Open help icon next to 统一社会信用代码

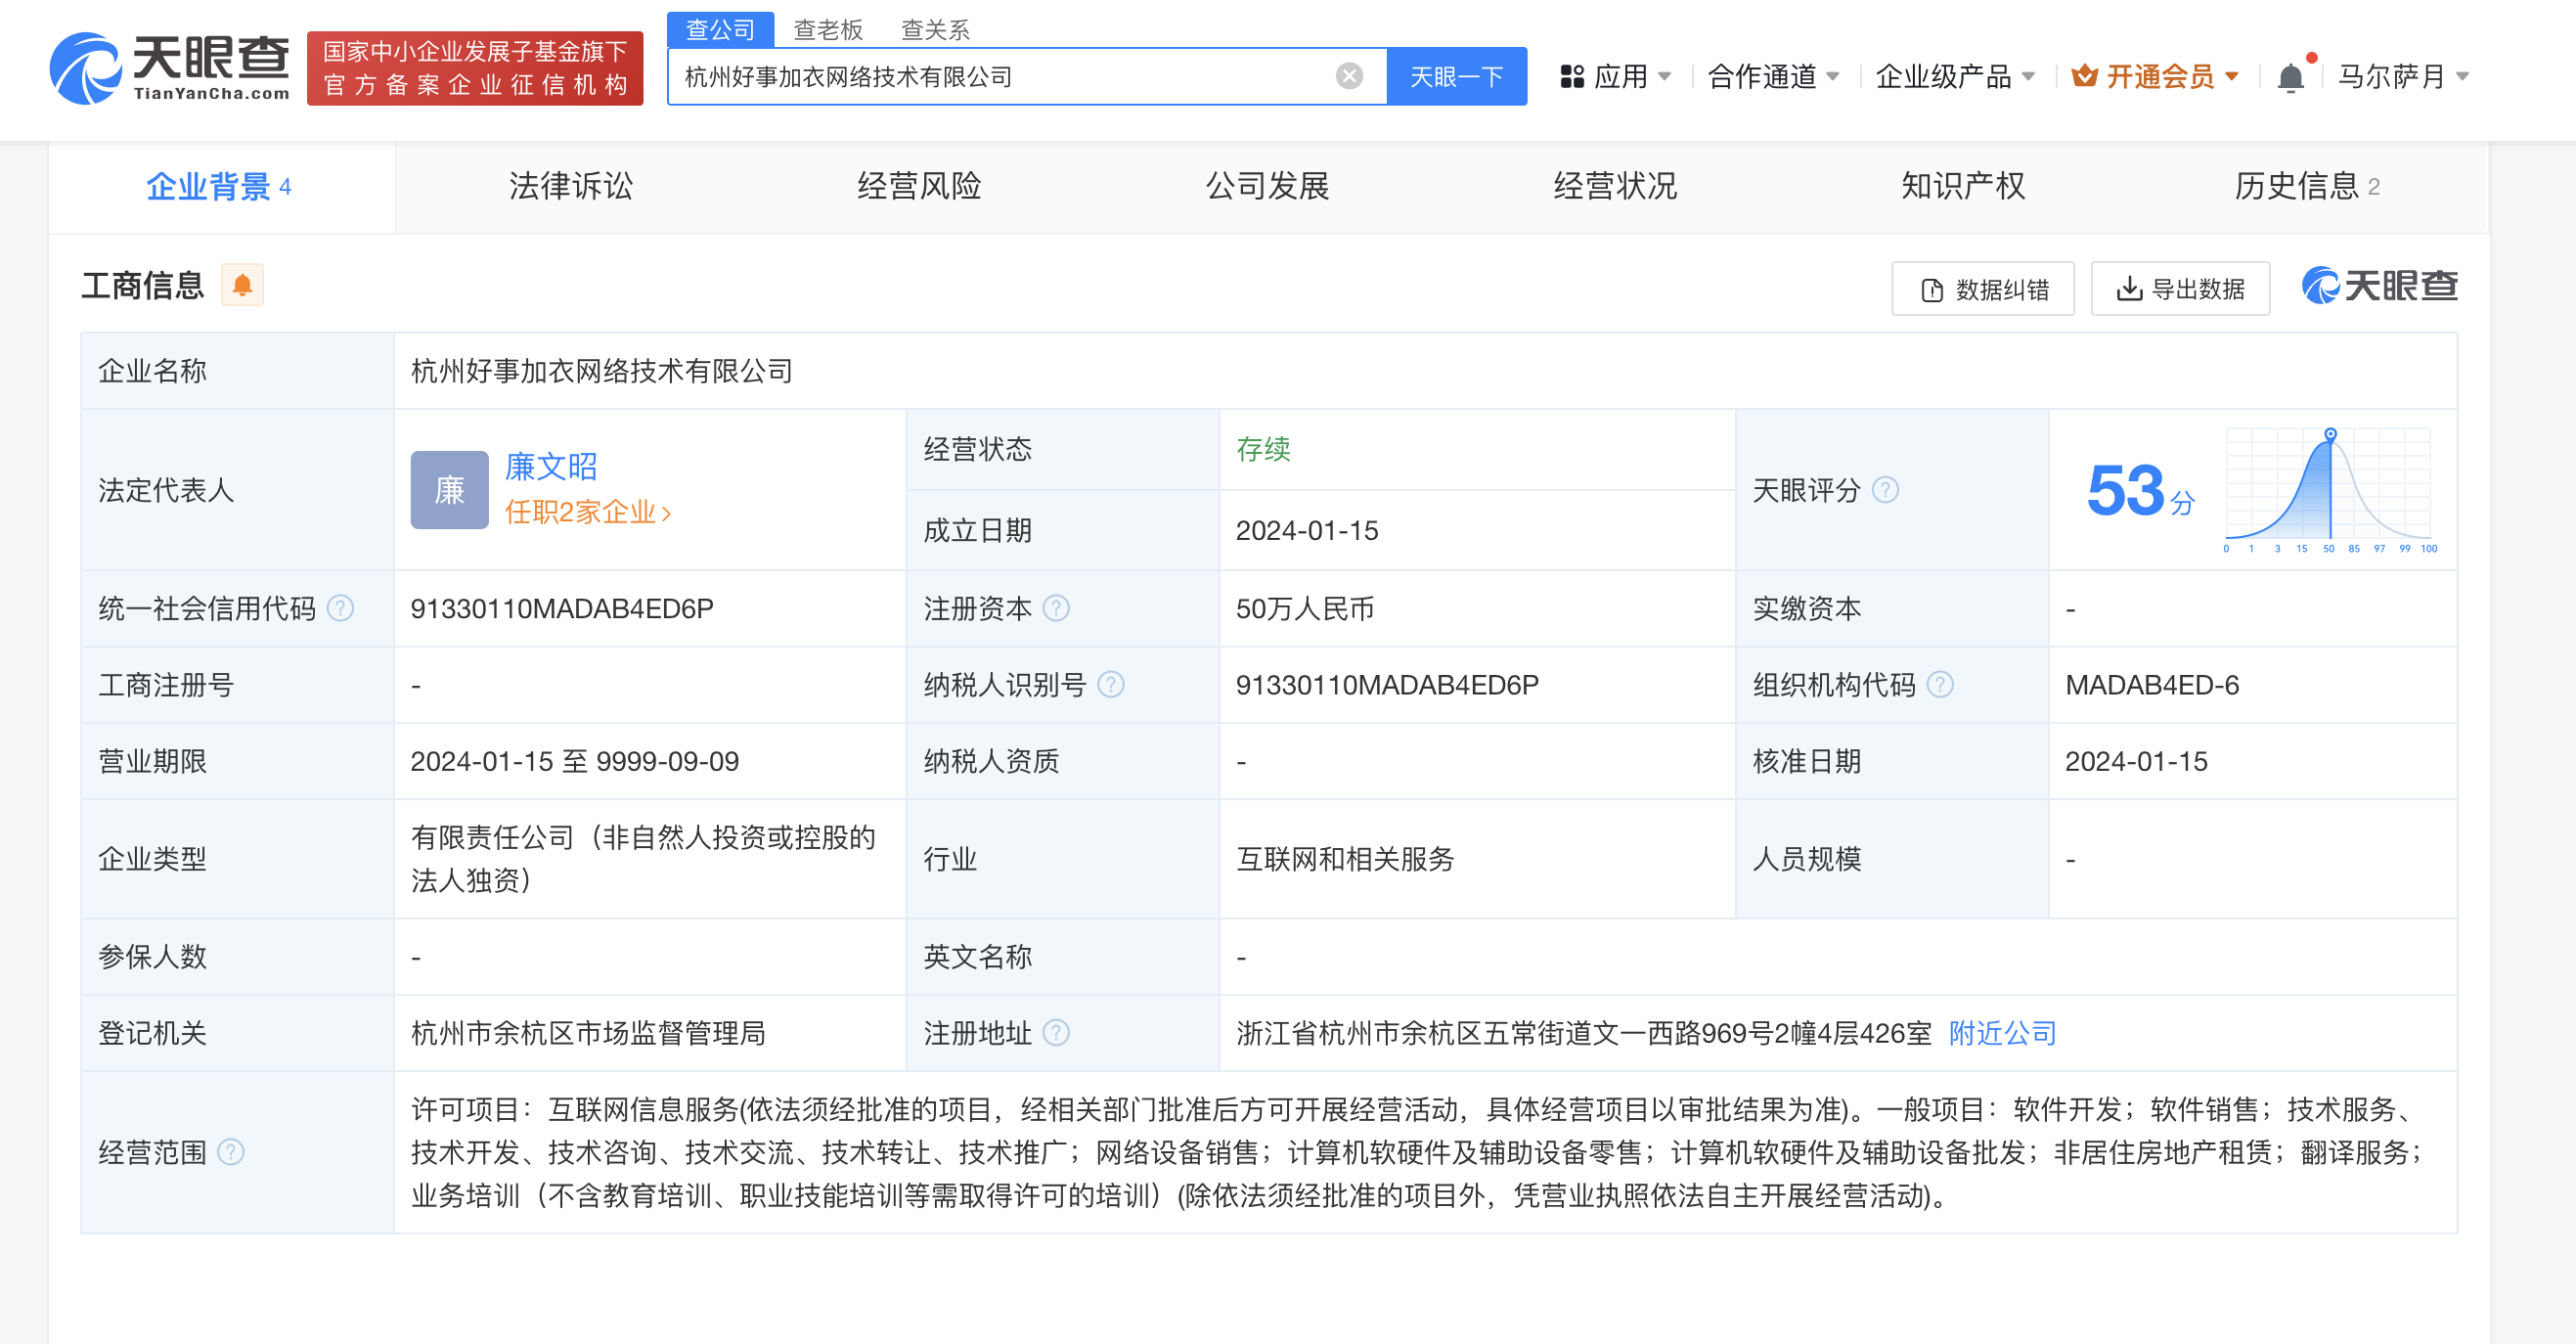pyautogui.click(x=340, y=608)
